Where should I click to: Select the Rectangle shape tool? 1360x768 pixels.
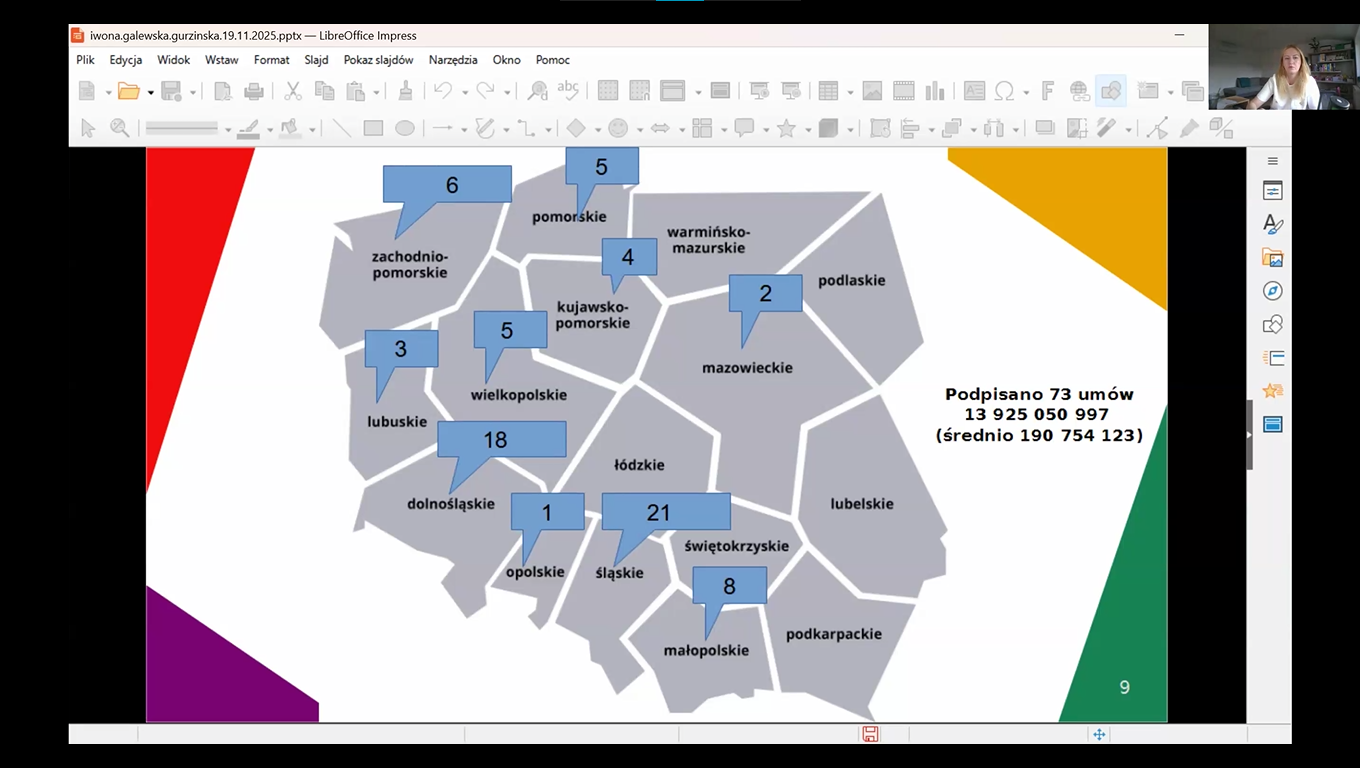point(373,128)
